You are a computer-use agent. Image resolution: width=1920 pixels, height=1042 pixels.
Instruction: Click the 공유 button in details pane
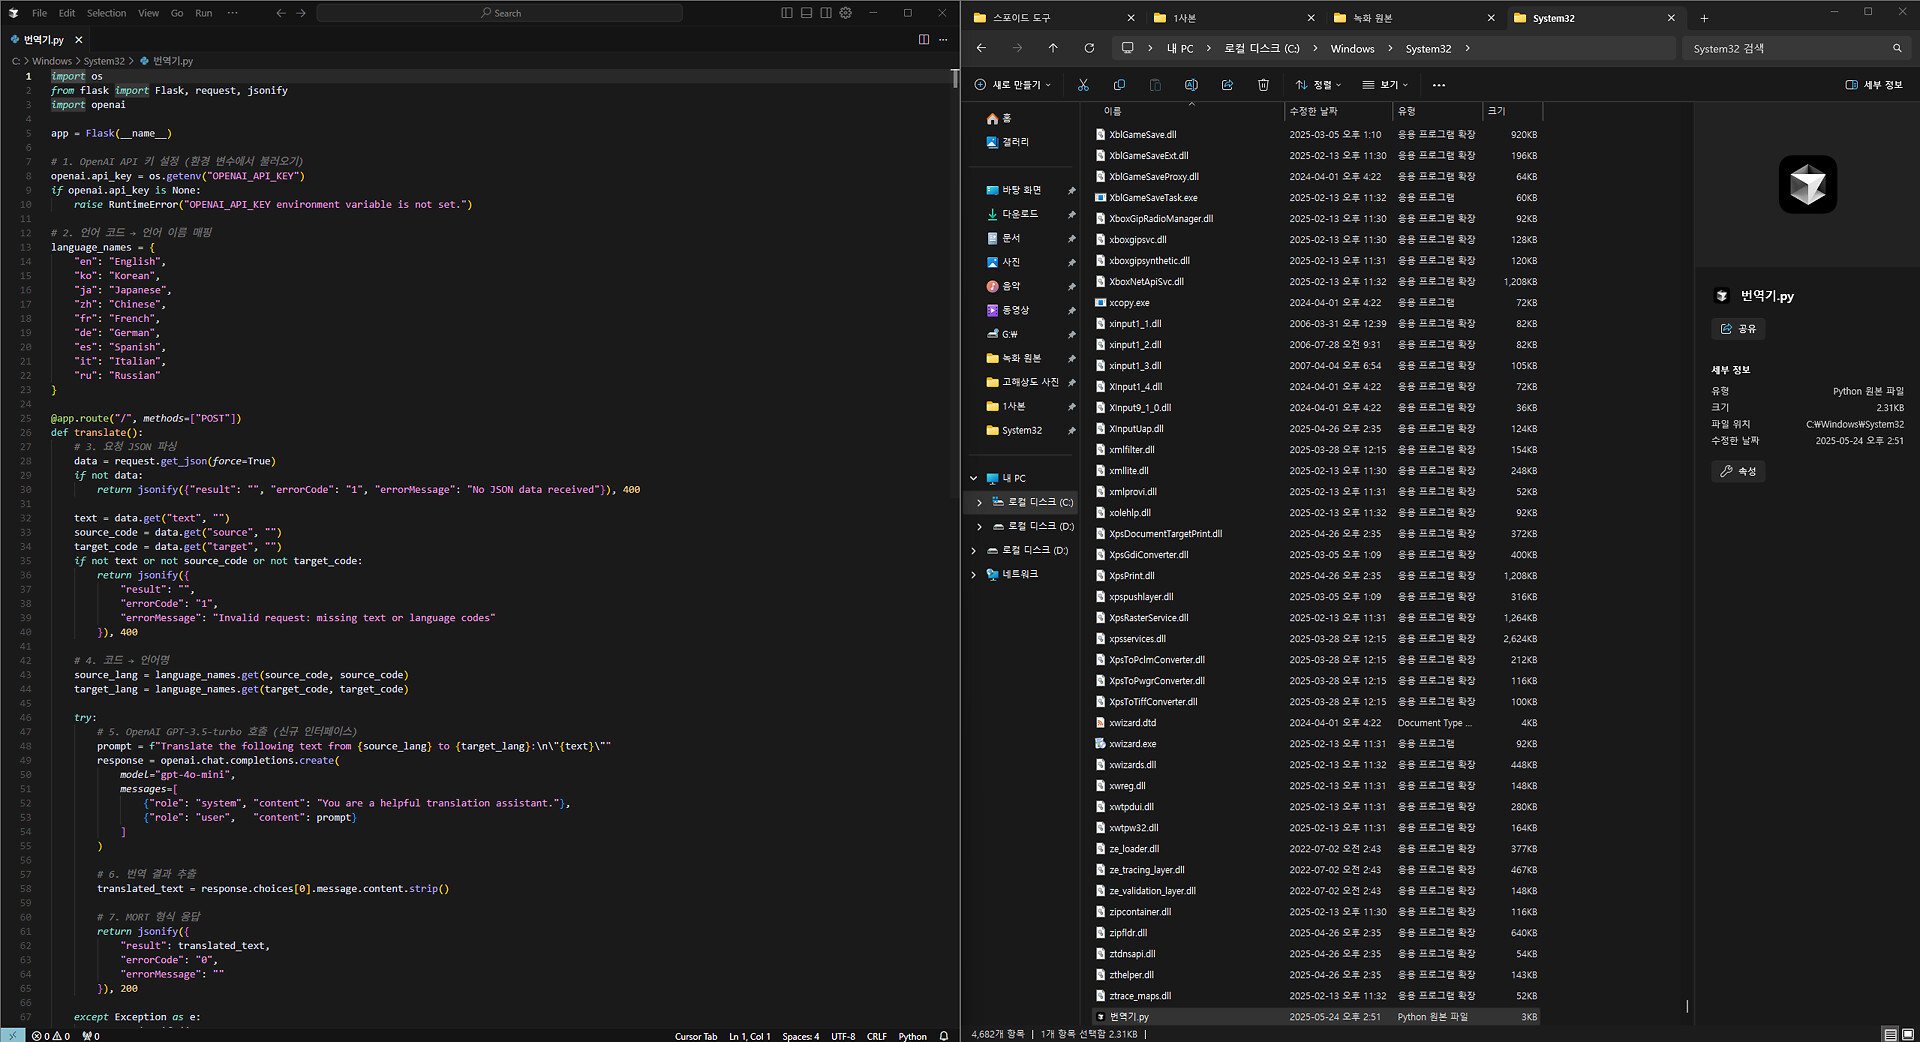tap(1738, 329)
